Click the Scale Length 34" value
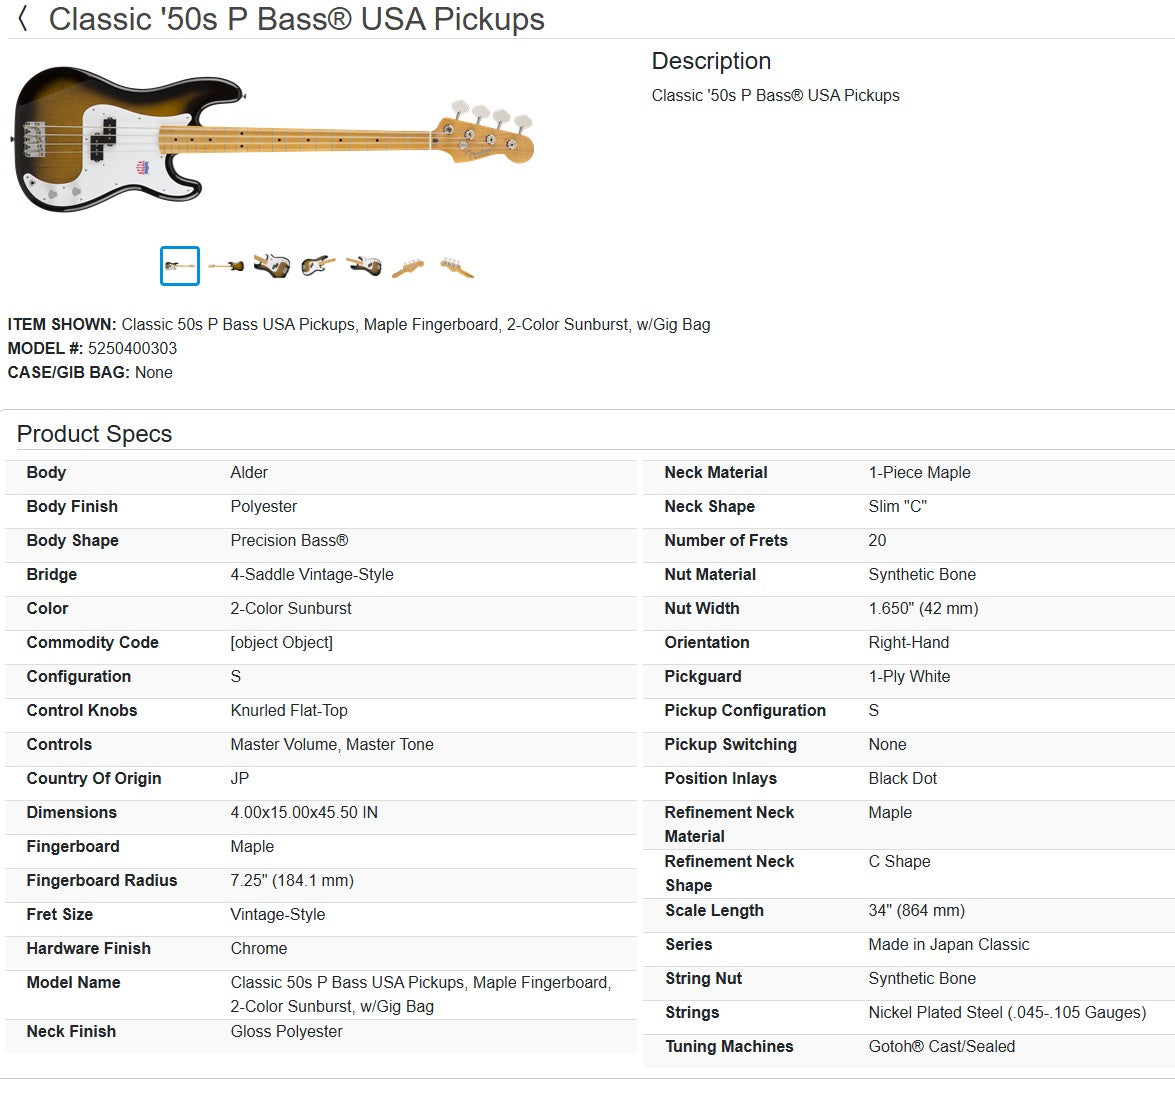Viewport: 1175px width, 1112px height. [916, 910]
